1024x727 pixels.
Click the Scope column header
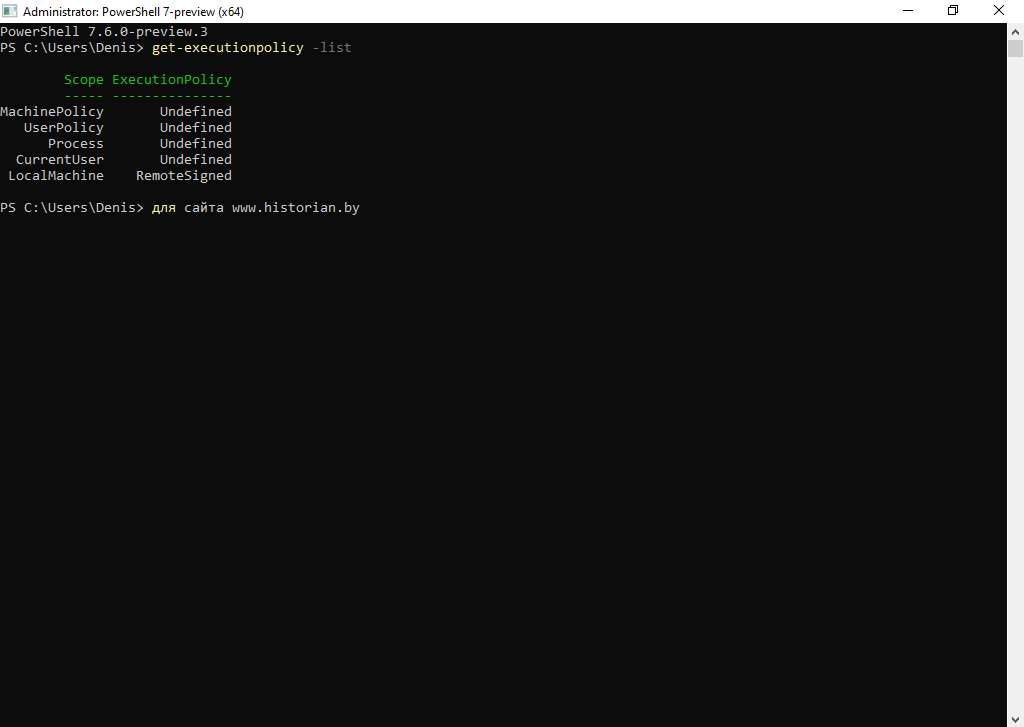[x=84, y=80]
